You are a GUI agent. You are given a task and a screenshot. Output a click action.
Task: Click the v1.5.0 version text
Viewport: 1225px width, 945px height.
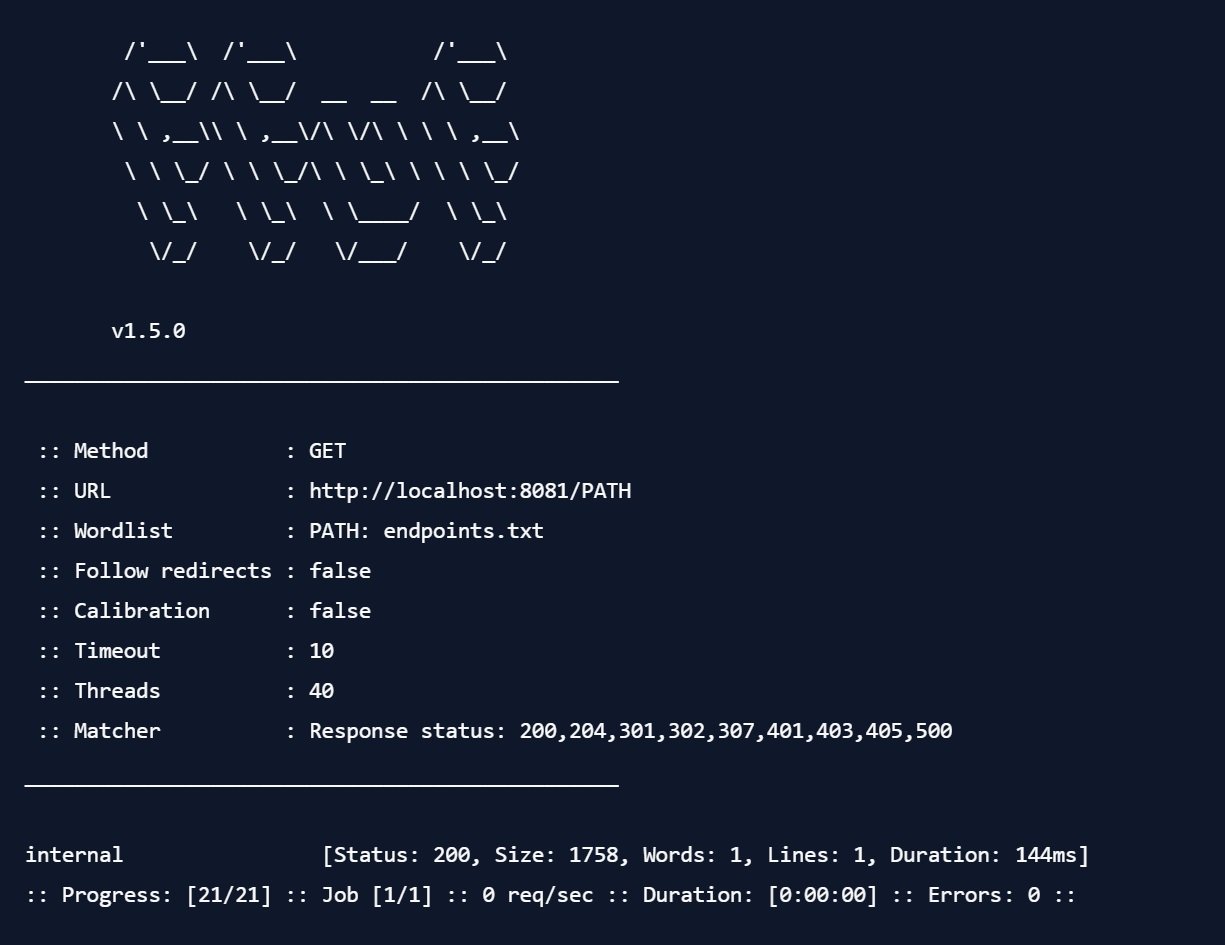(x=148, y=331)
